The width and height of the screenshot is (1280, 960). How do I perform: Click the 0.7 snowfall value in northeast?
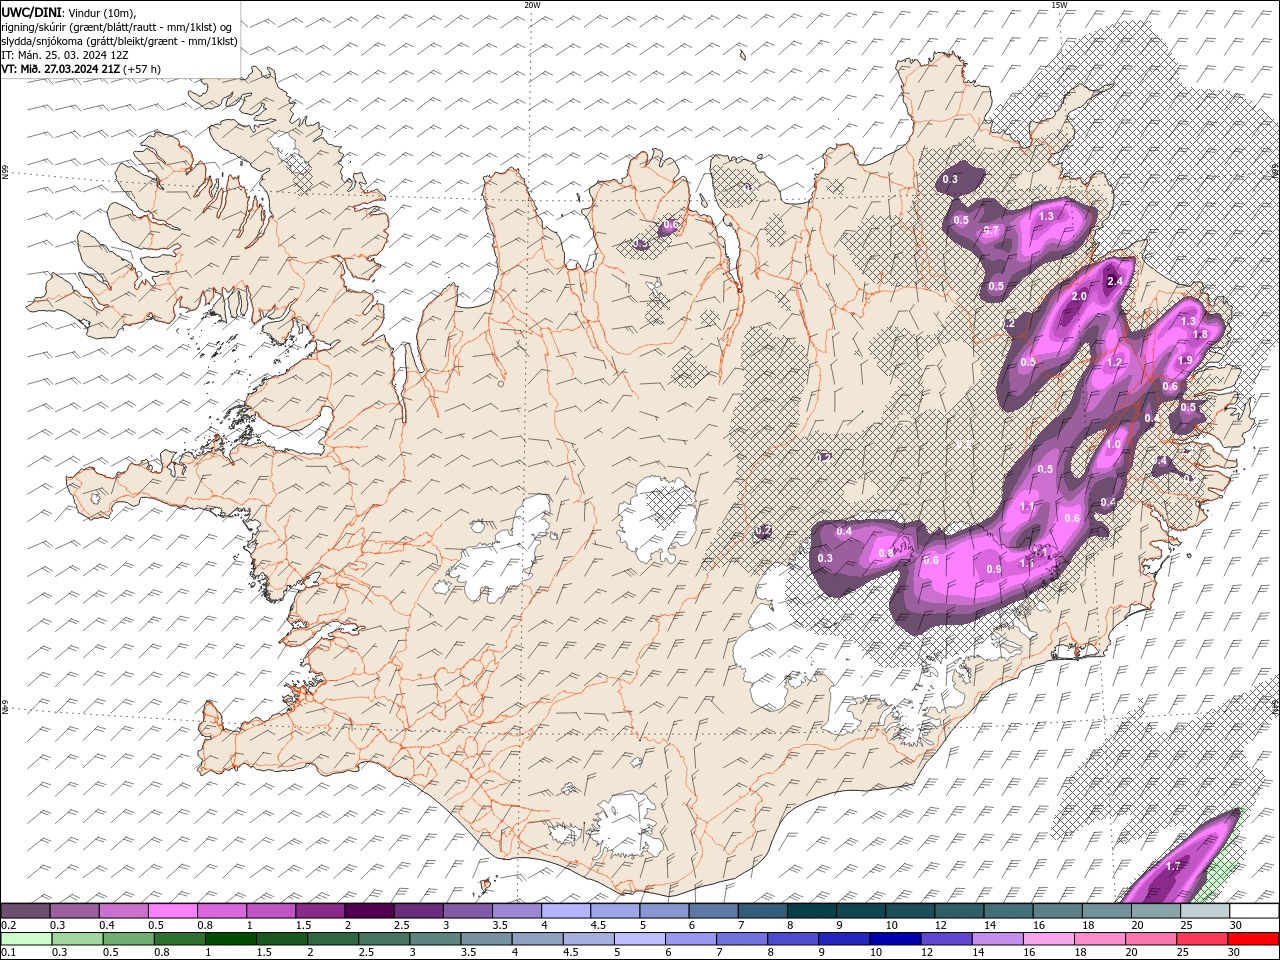(991, 231)
